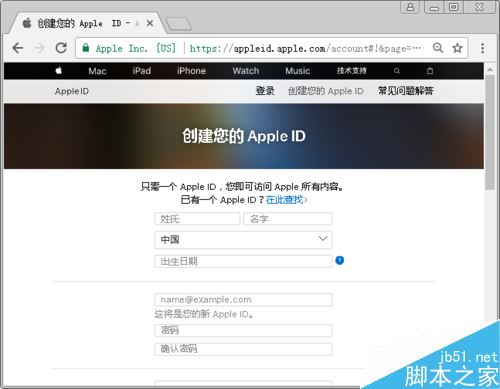
Task: Open the Music menu item
Action: click(x=298, y=71)
